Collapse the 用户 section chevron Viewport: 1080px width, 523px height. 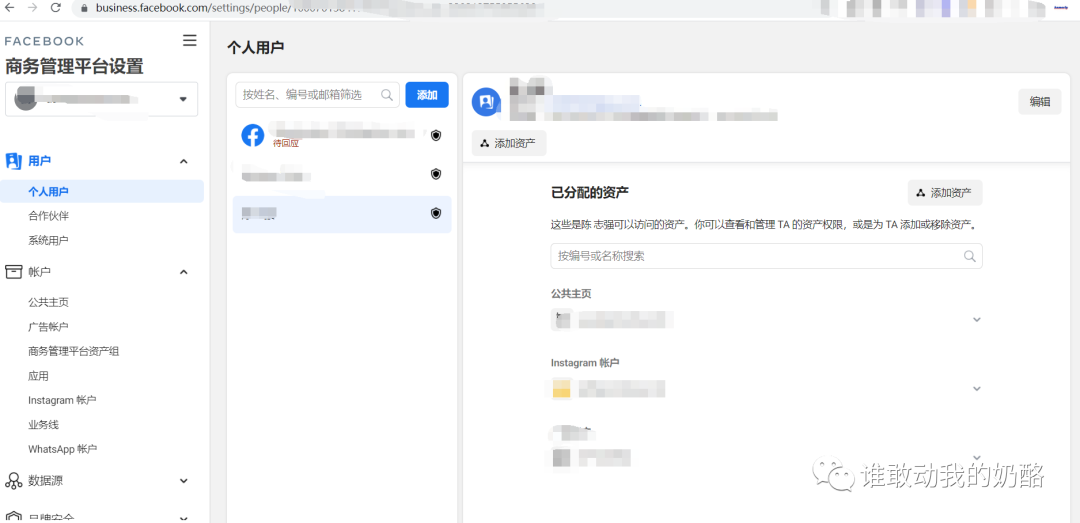point(183,161)
